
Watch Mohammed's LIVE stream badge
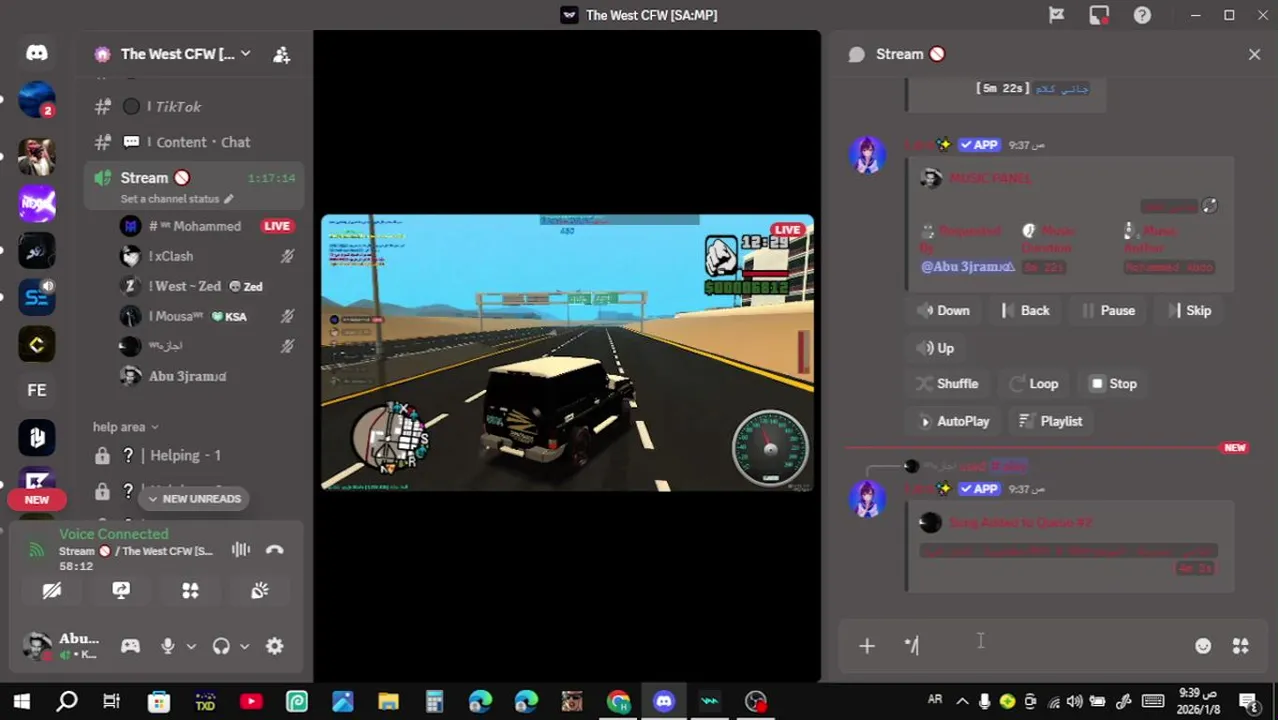pyautogui.click(x=277, y=226)
